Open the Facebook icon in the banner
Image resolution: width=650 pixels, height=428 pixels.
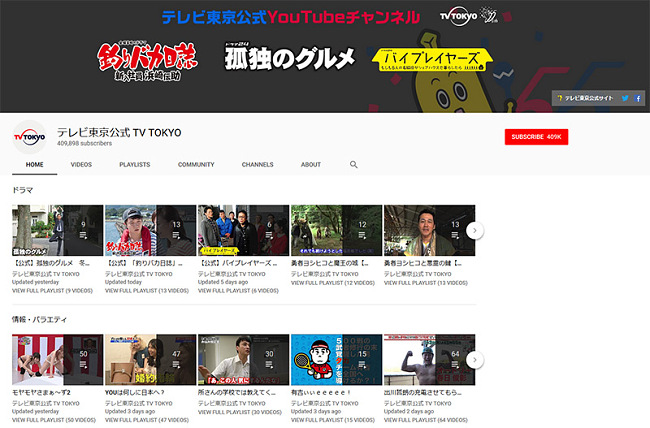[x=638, y=98]
